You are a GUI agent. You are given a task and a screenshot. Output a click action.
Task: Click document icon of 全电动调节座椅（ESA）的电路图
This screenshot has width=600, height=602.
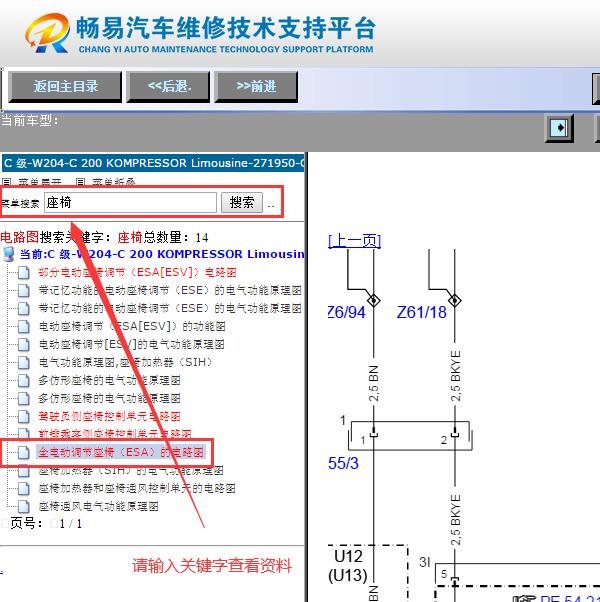coord(23,452)
